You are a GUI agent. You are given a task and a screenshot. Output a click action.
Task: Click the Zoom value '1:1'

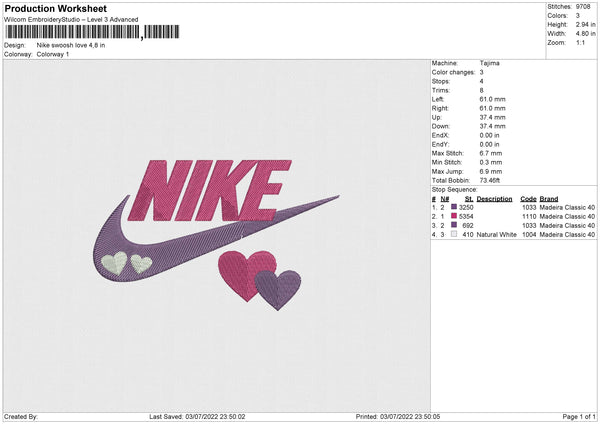tap(580, 42)
